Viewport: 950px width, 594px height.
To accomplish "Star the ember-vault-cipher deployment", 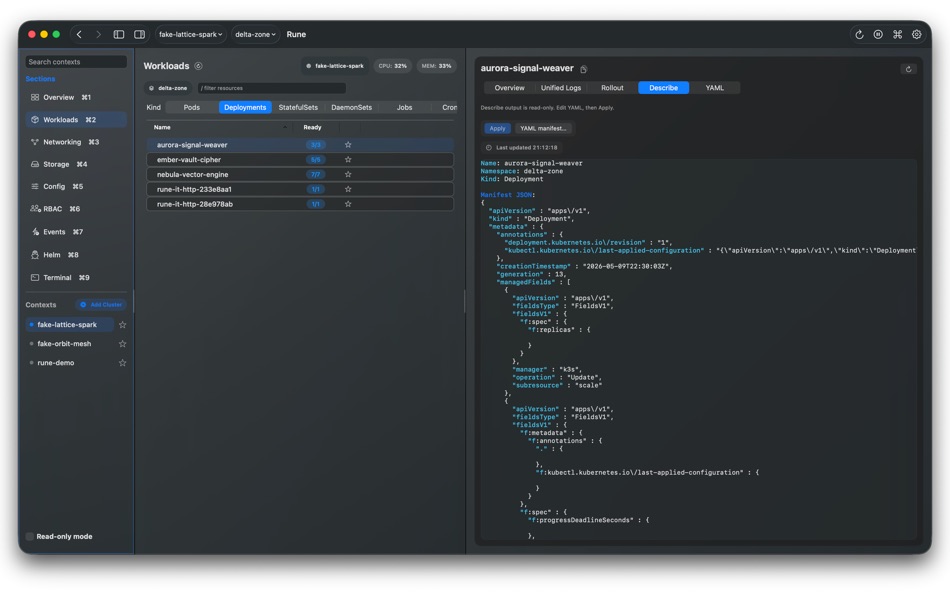I will click(348, 159).
